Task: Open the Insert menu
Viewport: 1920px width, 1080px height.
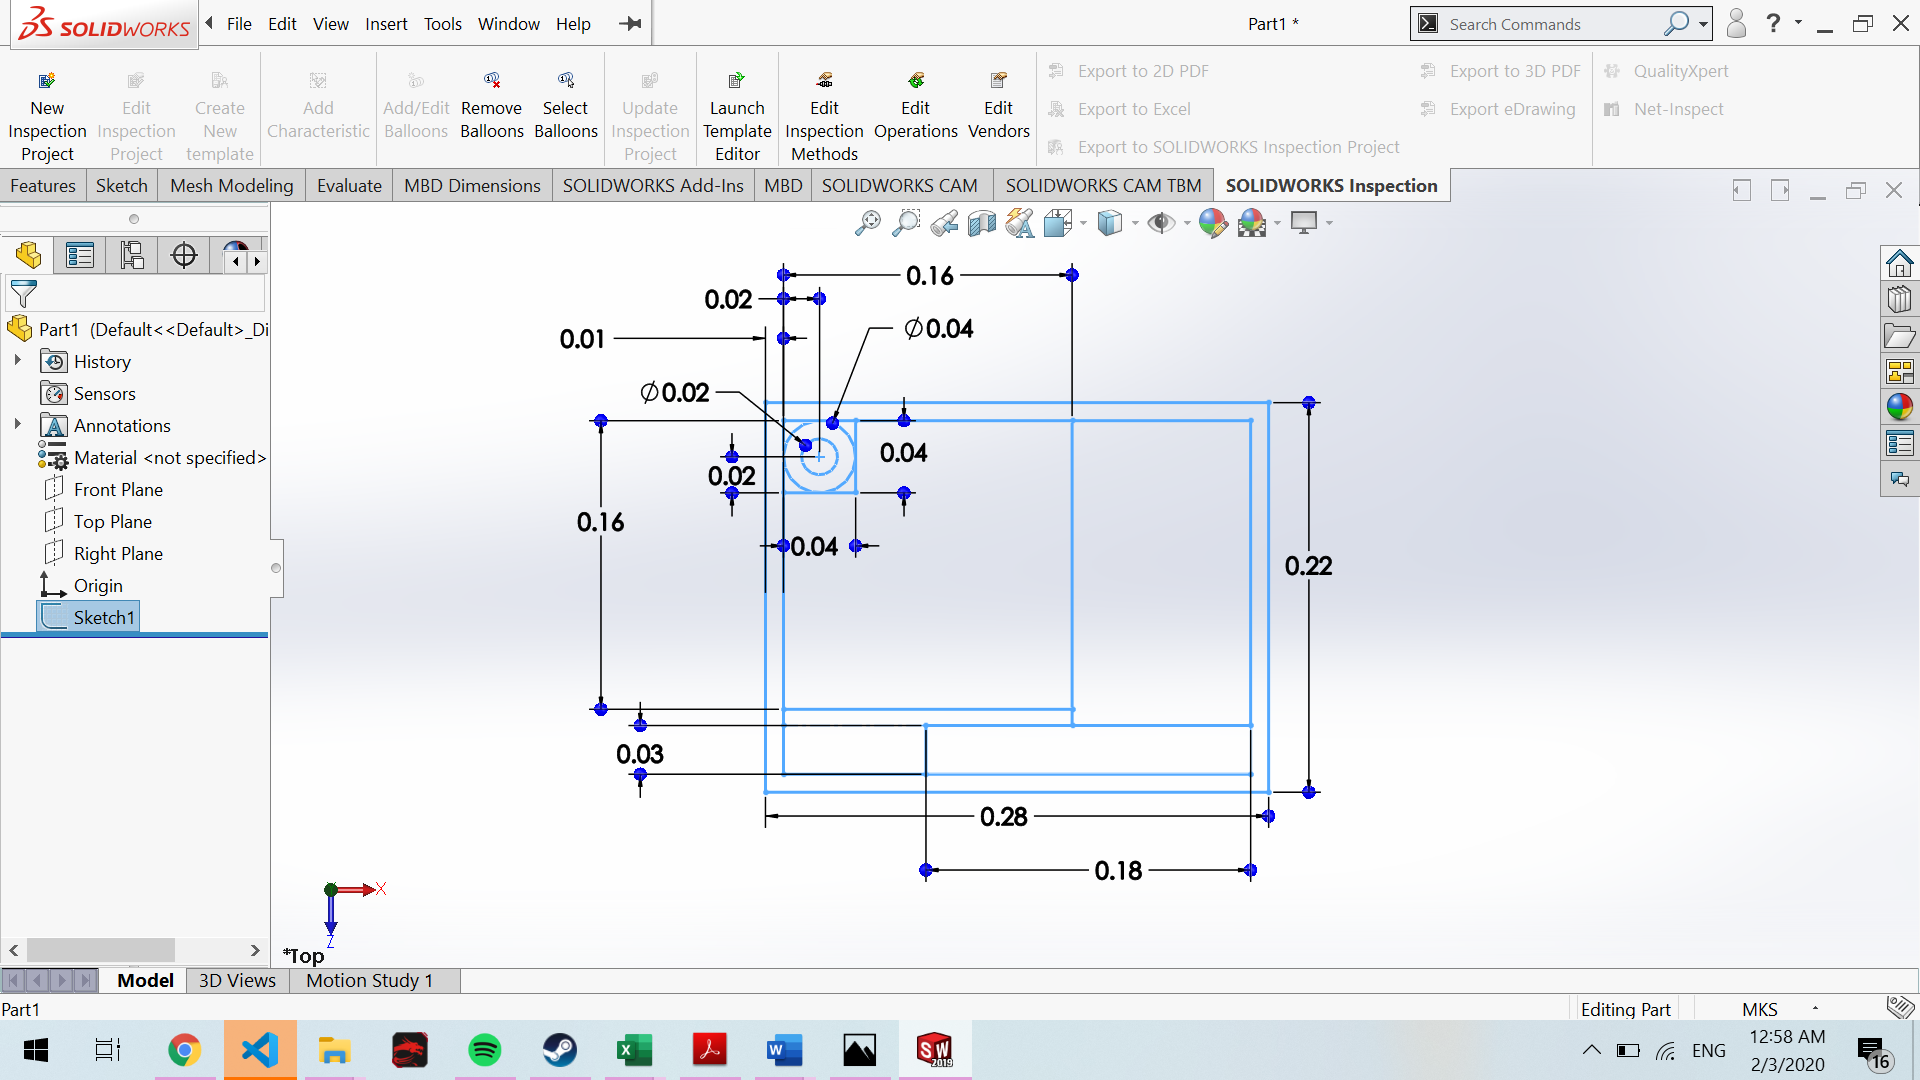Action: 385,24
